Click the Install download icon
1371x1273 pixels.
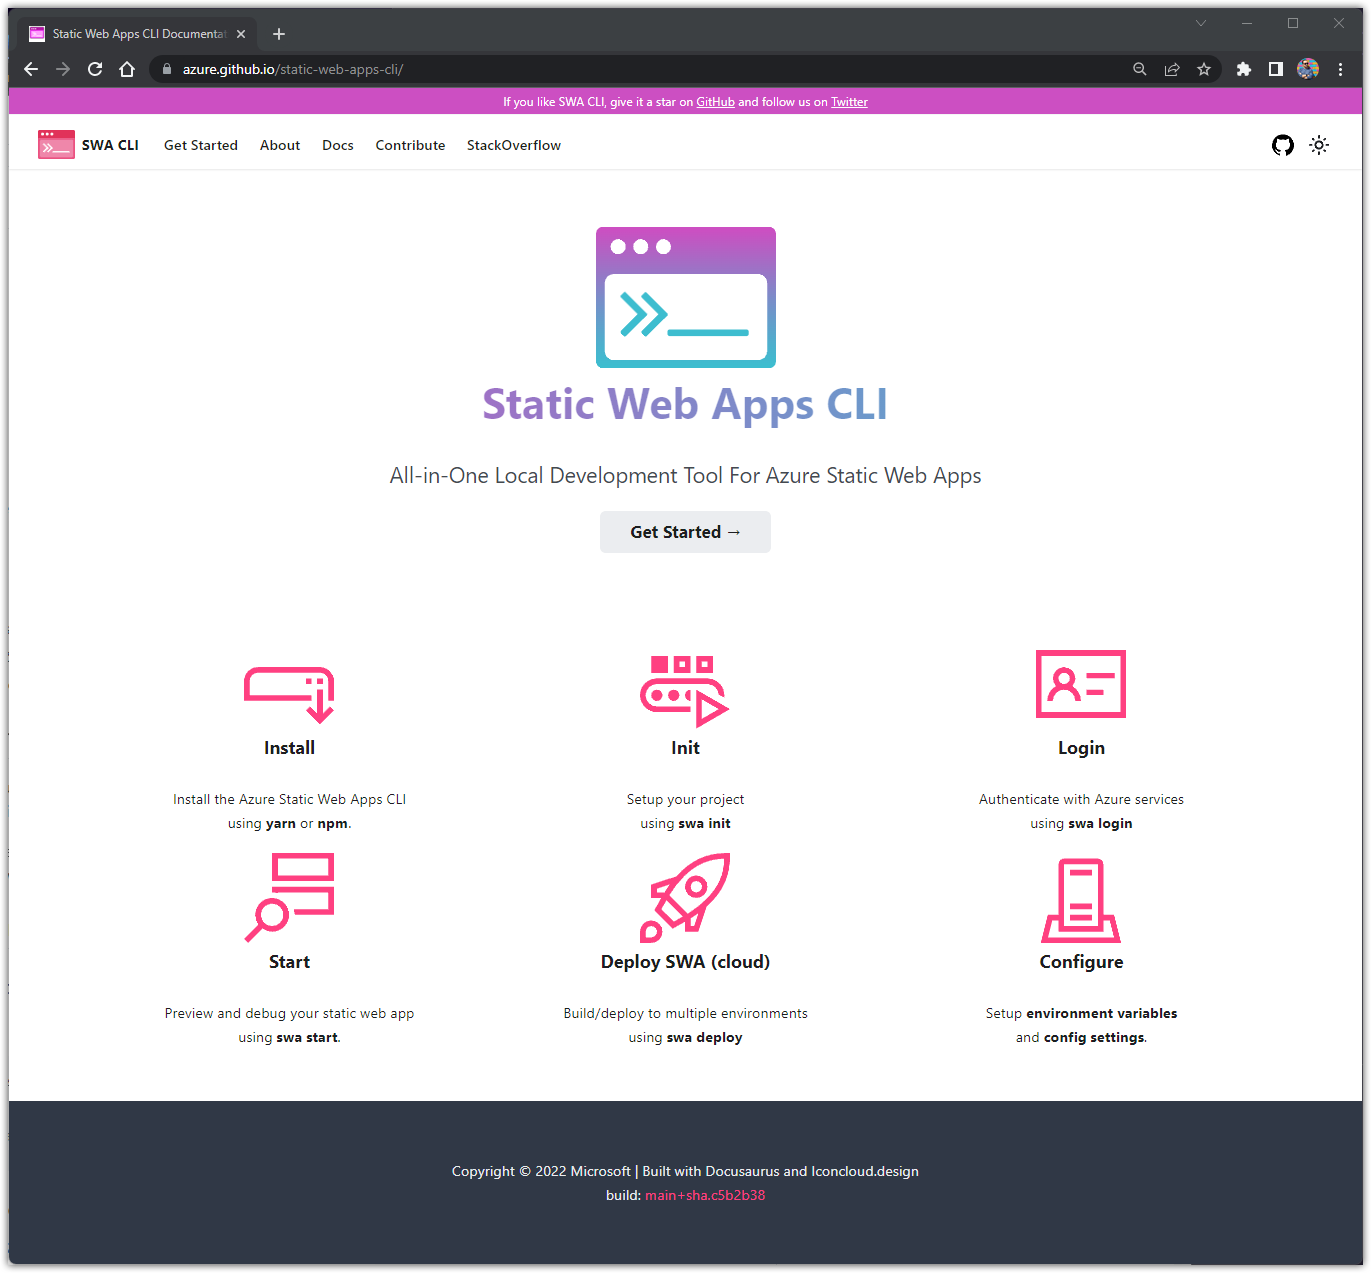(x=289, y=694)
